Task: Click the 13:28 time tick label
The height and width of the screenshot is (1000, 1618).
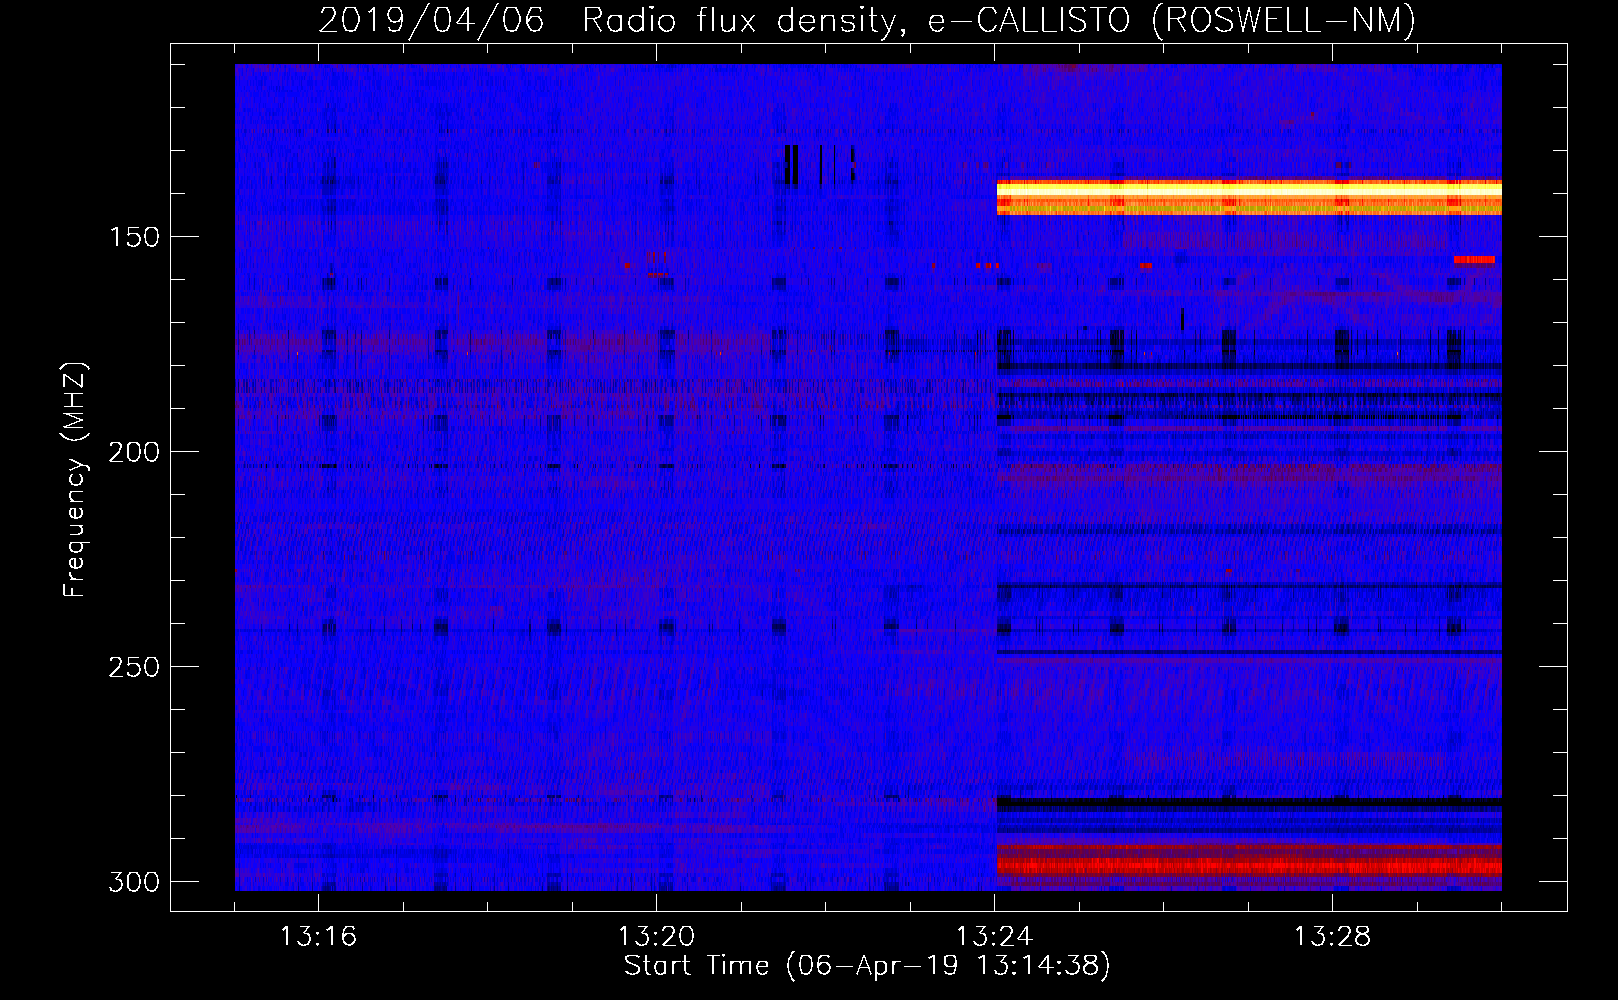Action: (1332, 937)
